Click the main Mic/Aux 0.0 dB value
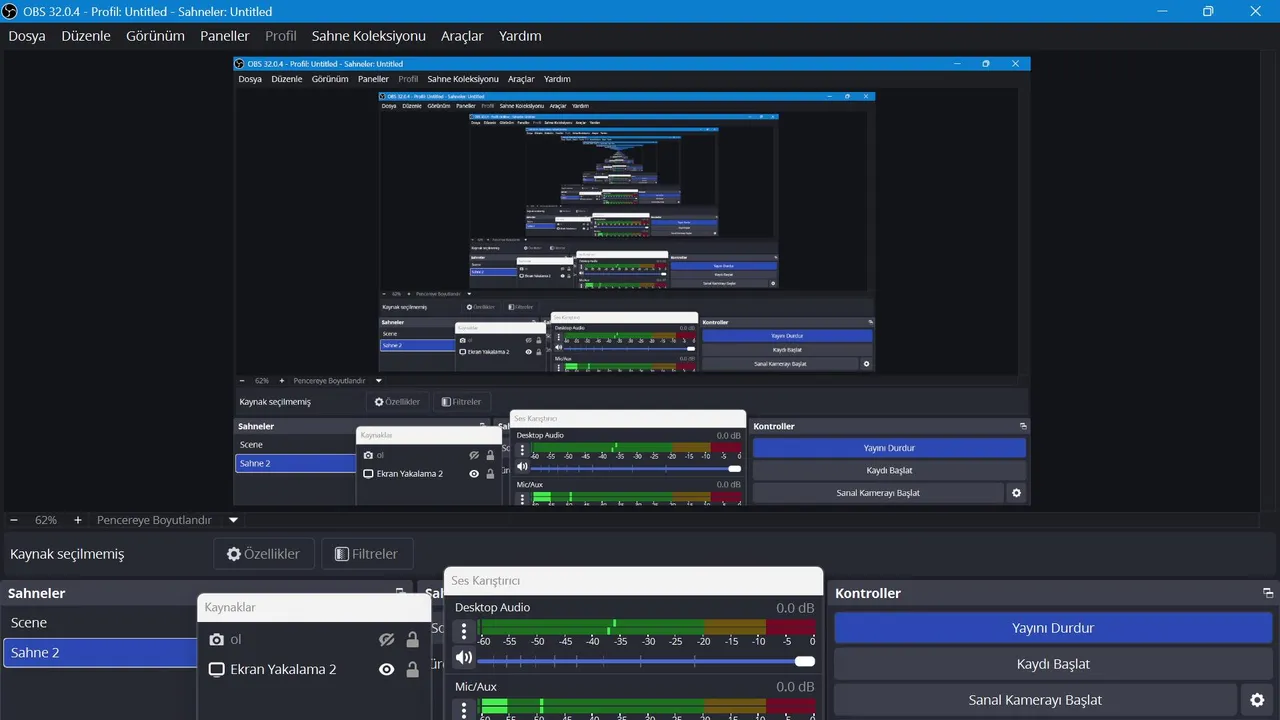 [x=795, y=687]
